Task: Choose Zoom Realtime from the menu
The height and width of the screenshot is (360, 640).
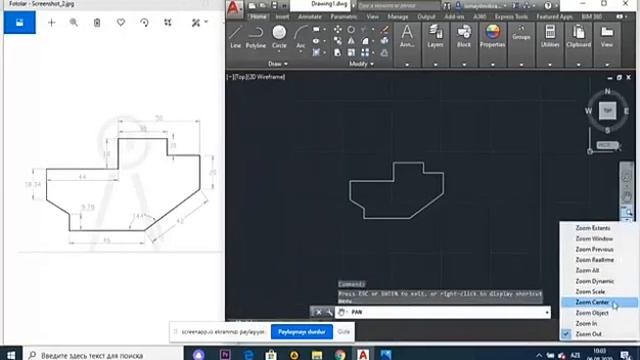Action: tap(594, 260)
